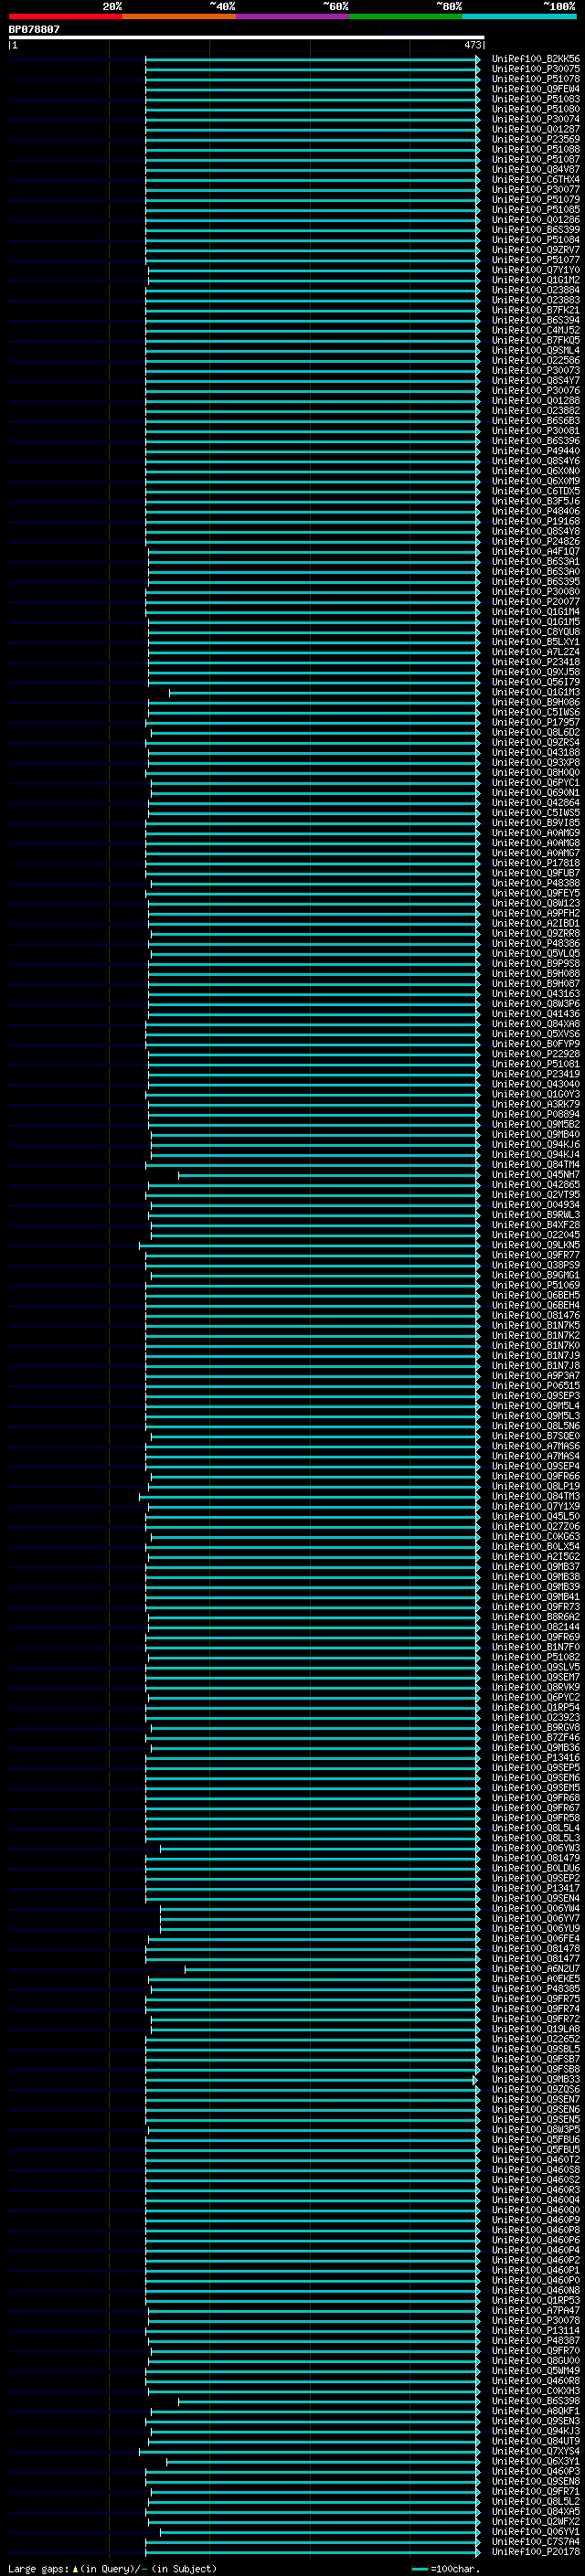
Task: Open hit UniRef100_P51078
Action: point(535,79)
